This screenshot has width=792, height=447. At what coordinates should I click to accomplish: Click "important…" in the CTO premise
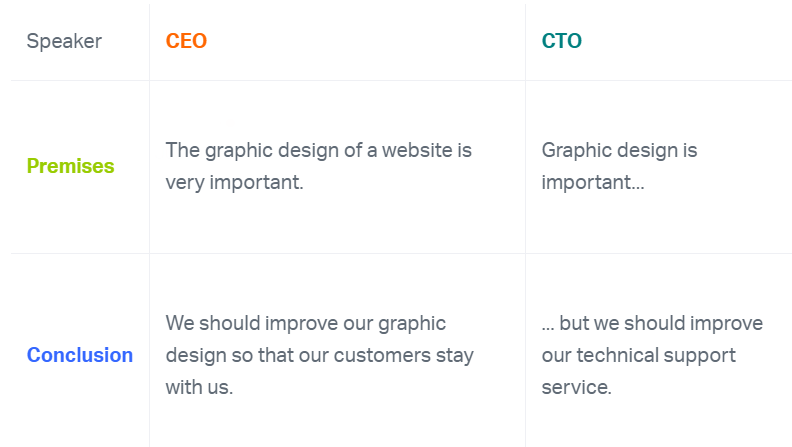tap(593, 183)
